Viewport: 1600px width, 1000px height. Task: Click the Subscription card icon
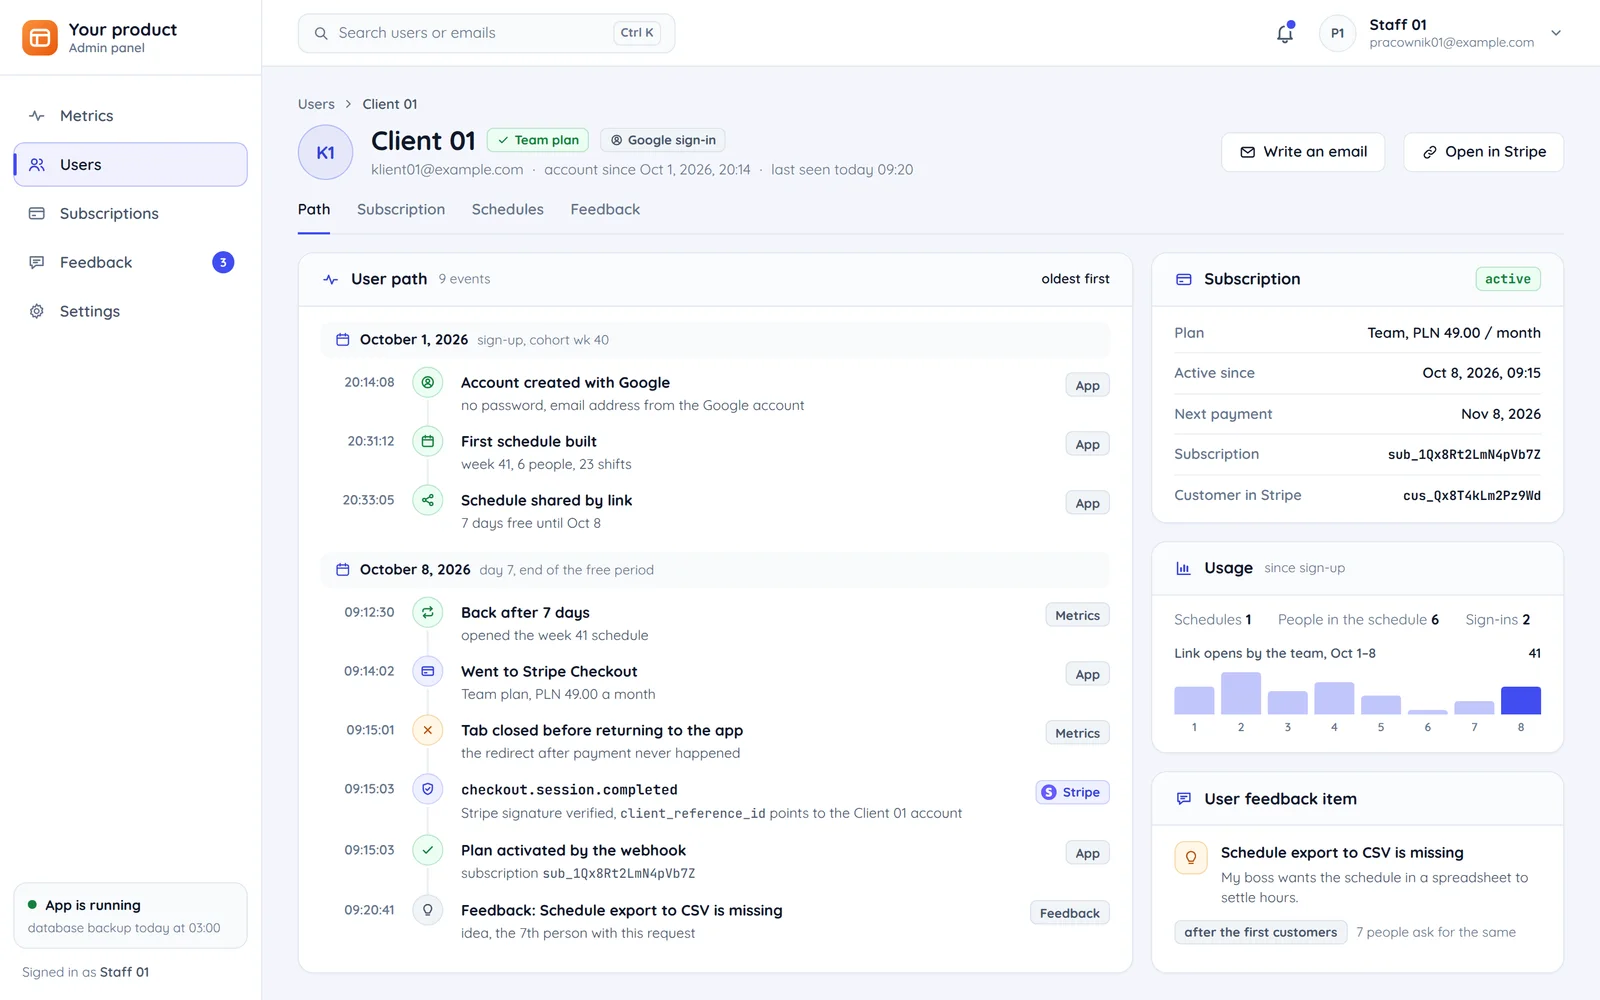(1184, 279)
